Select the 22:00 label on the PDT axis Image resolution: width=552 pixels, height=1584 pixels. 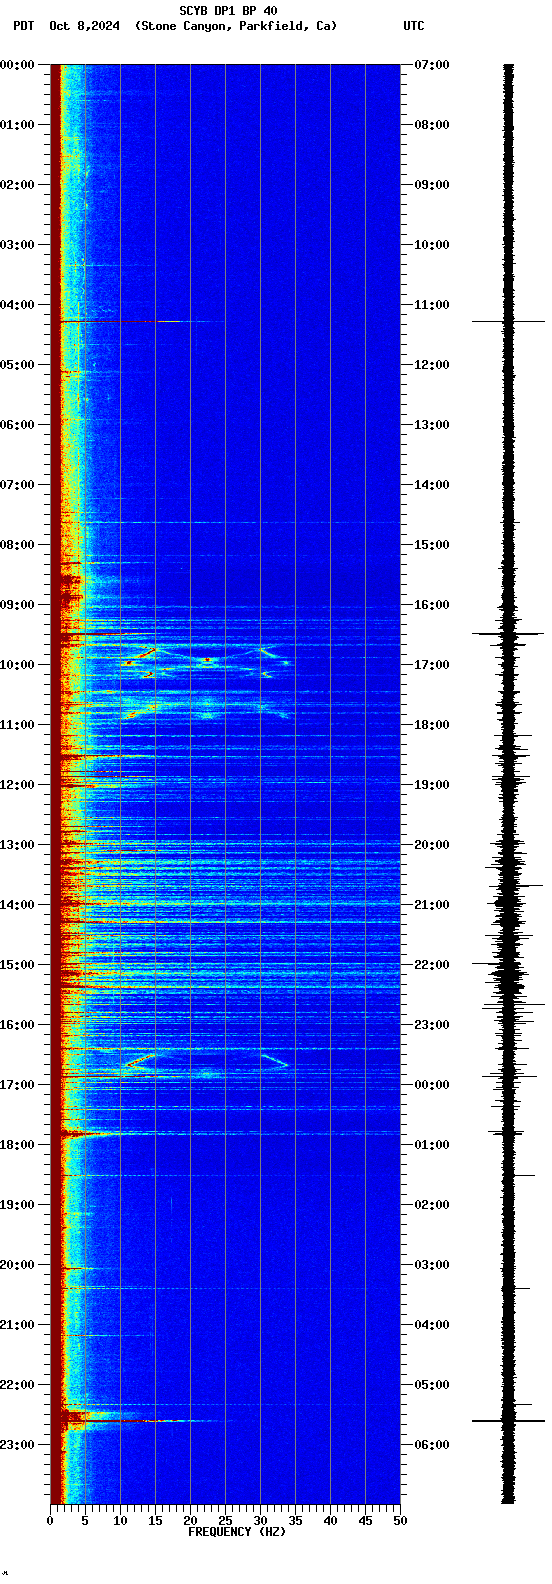tap(18, 1385)
